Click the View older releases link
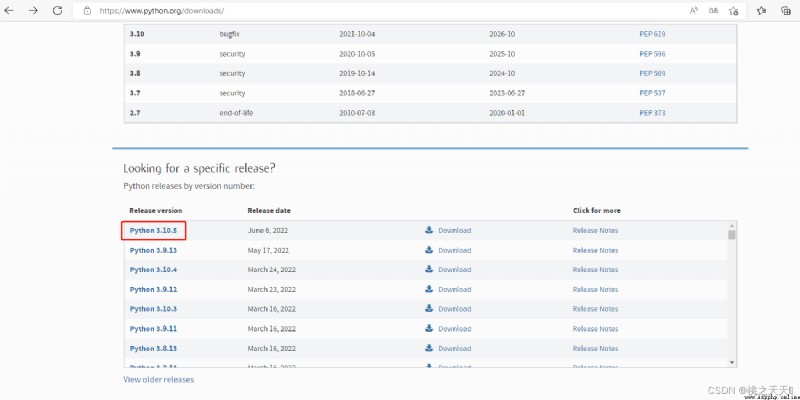Viewport: 800px width, 400px height. [x=159, y=380]
